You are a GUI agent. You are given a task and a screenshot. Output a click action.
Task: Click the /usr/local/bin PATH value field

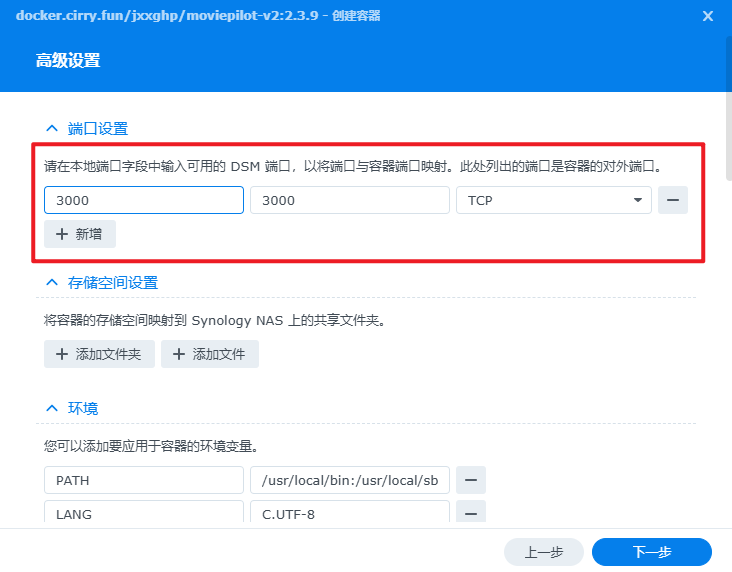pyautogui.click(x=349, y=480)
